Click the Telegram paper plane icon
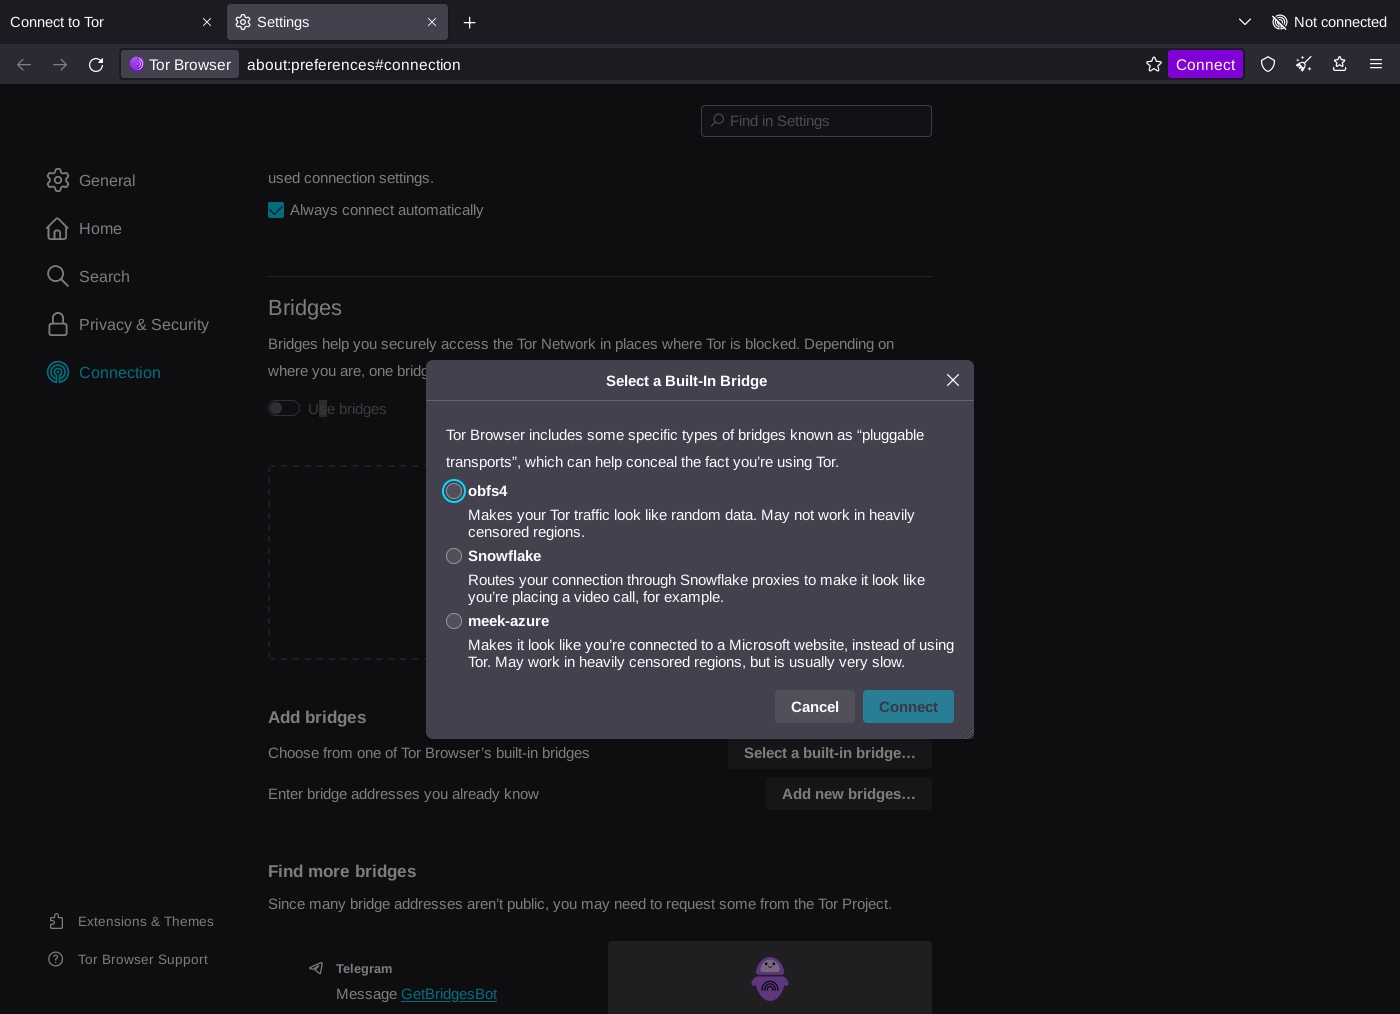The height and width of the screenshot is (1014, 1400). point(316,968)
